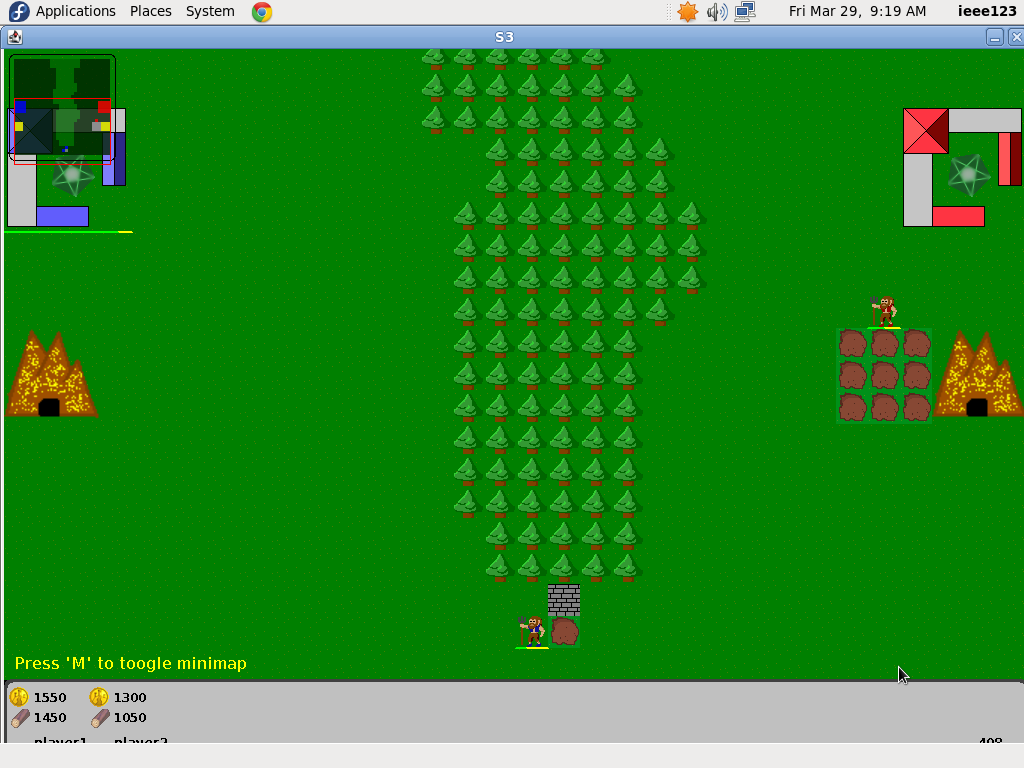The height and width of the screenshot is (768, 1024).
Task: Click player one's gold coin icon
Action: click(19, 697)
